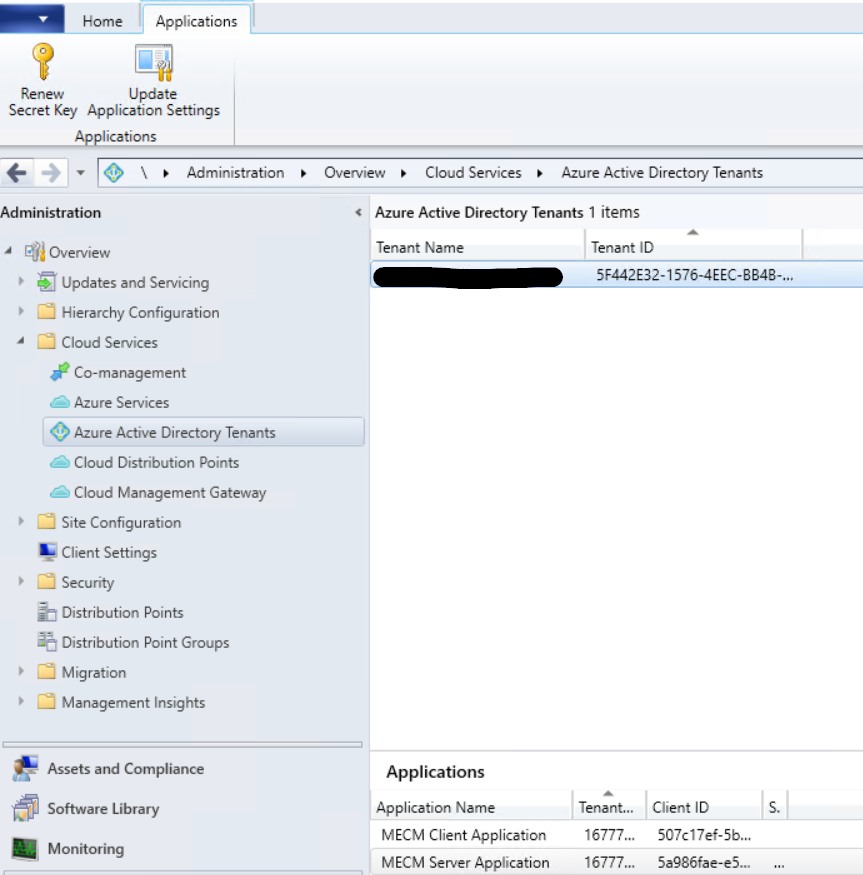The width and height of the screenshot is (863, 875).
Task: Select the Applications ribbon tab
Action: click(196, 20)
